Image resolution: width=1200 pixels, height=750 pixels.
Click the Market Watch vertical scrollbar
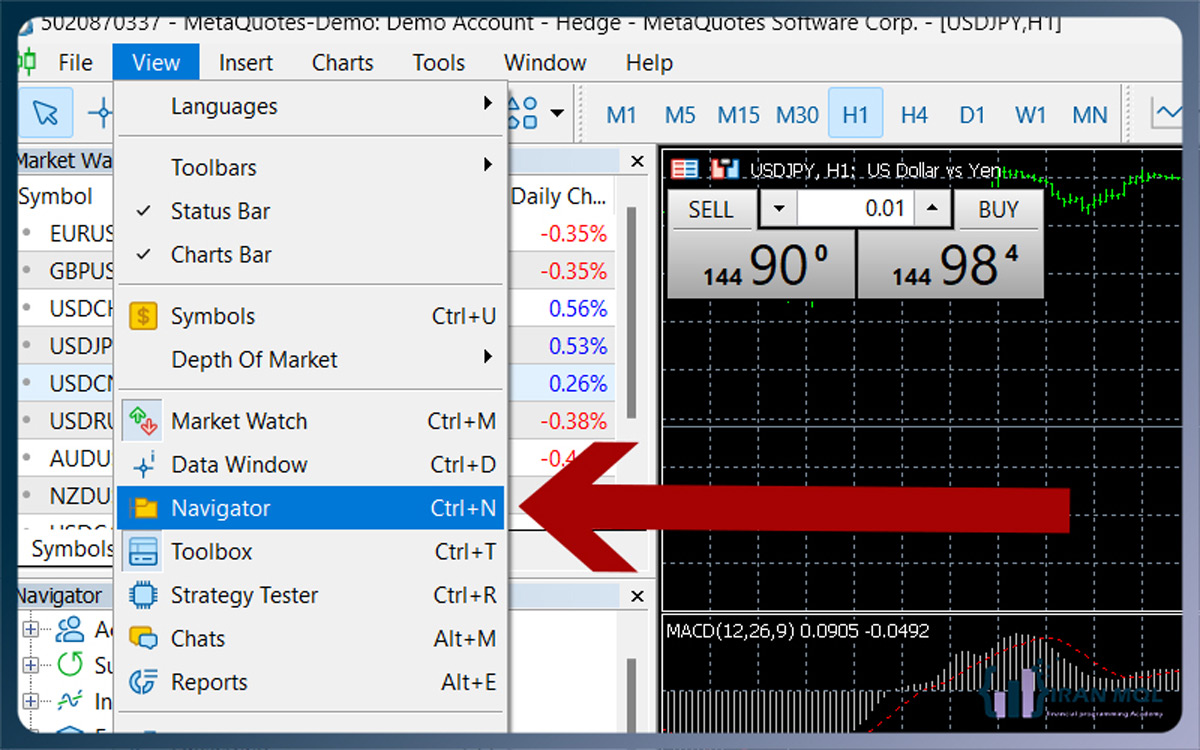(631, 310)
